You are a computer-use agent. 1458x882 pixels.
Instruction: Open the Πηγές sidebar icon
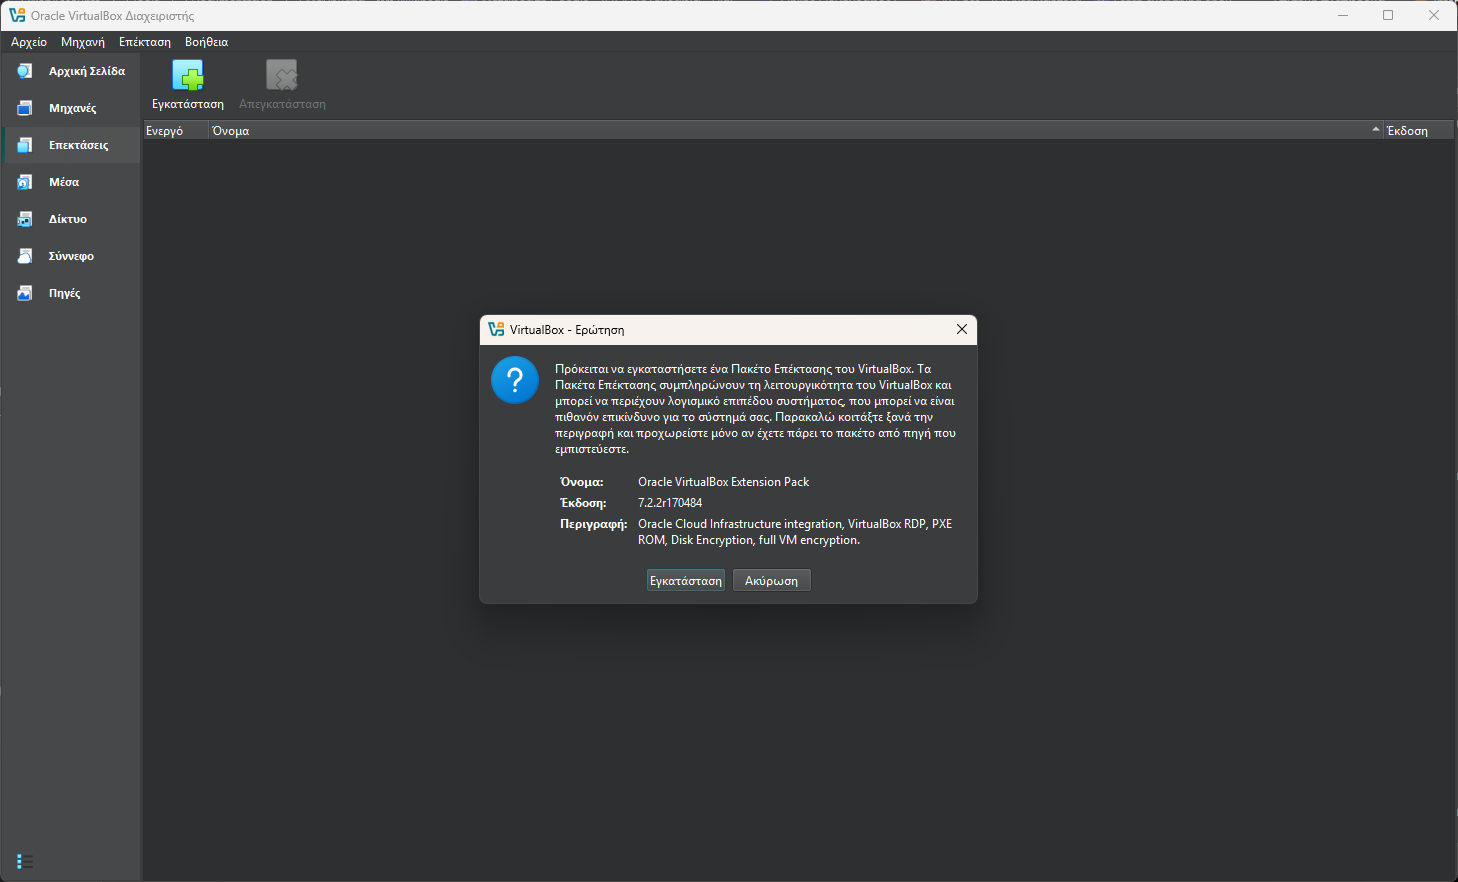pyautogui.click(x=25, y=293)
